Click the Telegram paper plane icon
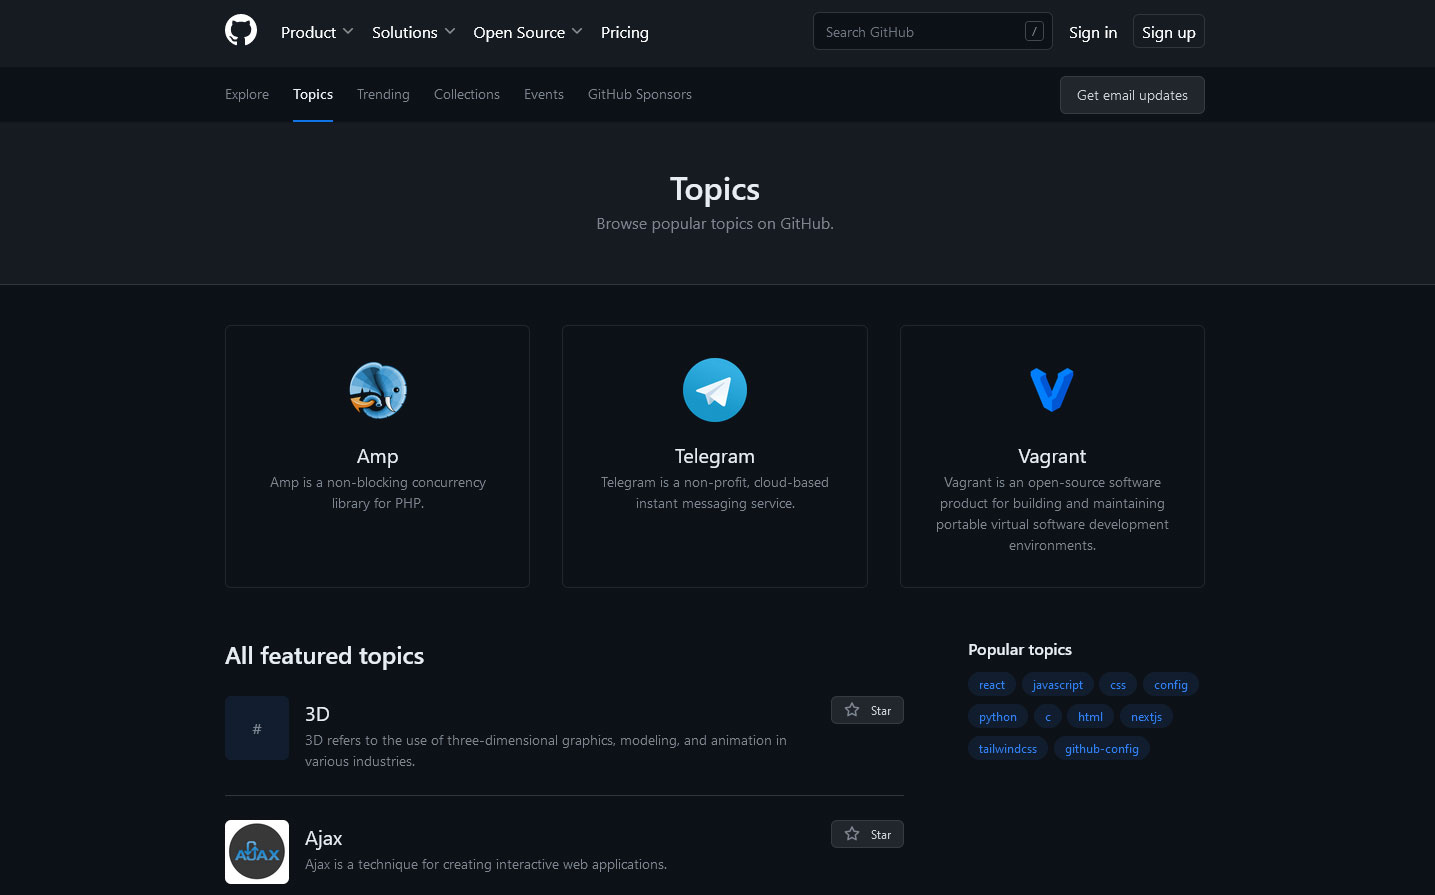The width and height of the screenshot is (1435, 895). (714, 390)
